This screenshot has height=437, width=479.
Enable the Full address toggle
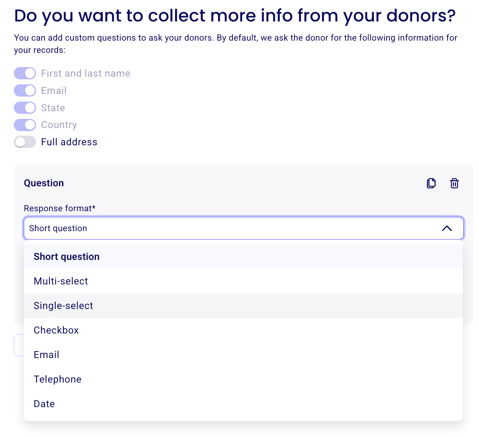25,142
